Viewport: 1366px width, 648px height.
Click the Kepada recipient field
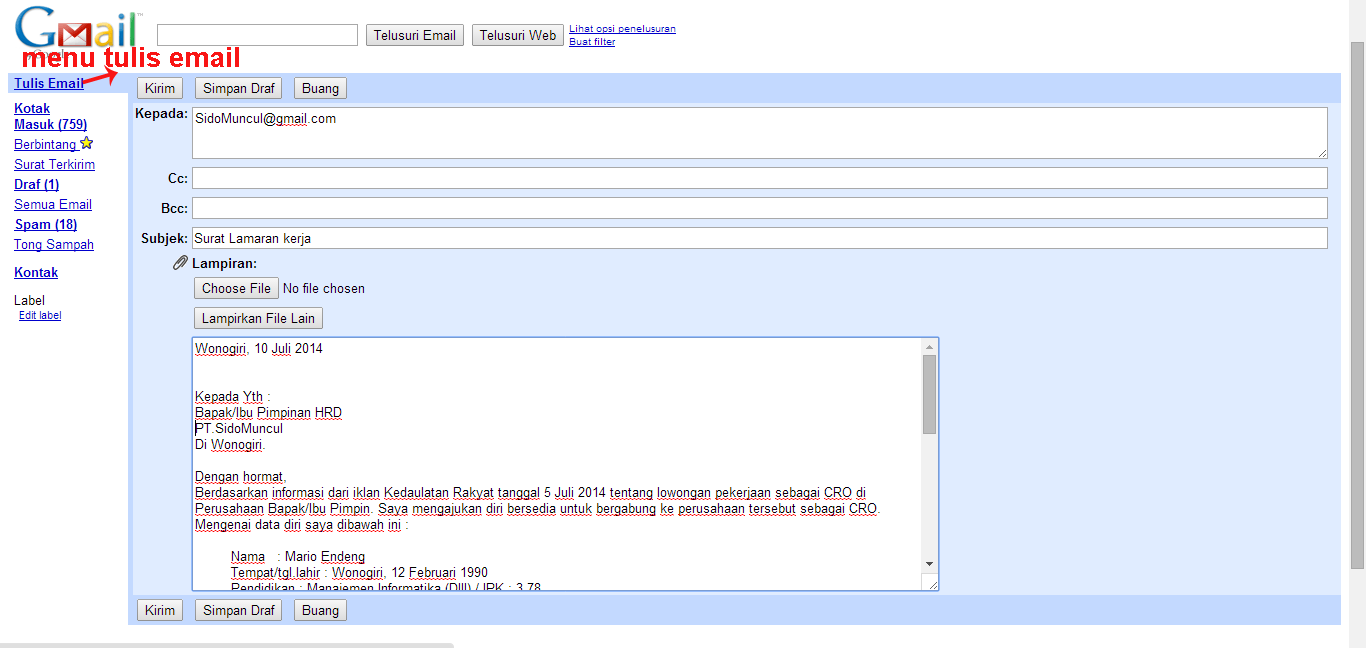pyautogui.click(x=760, y=133)
